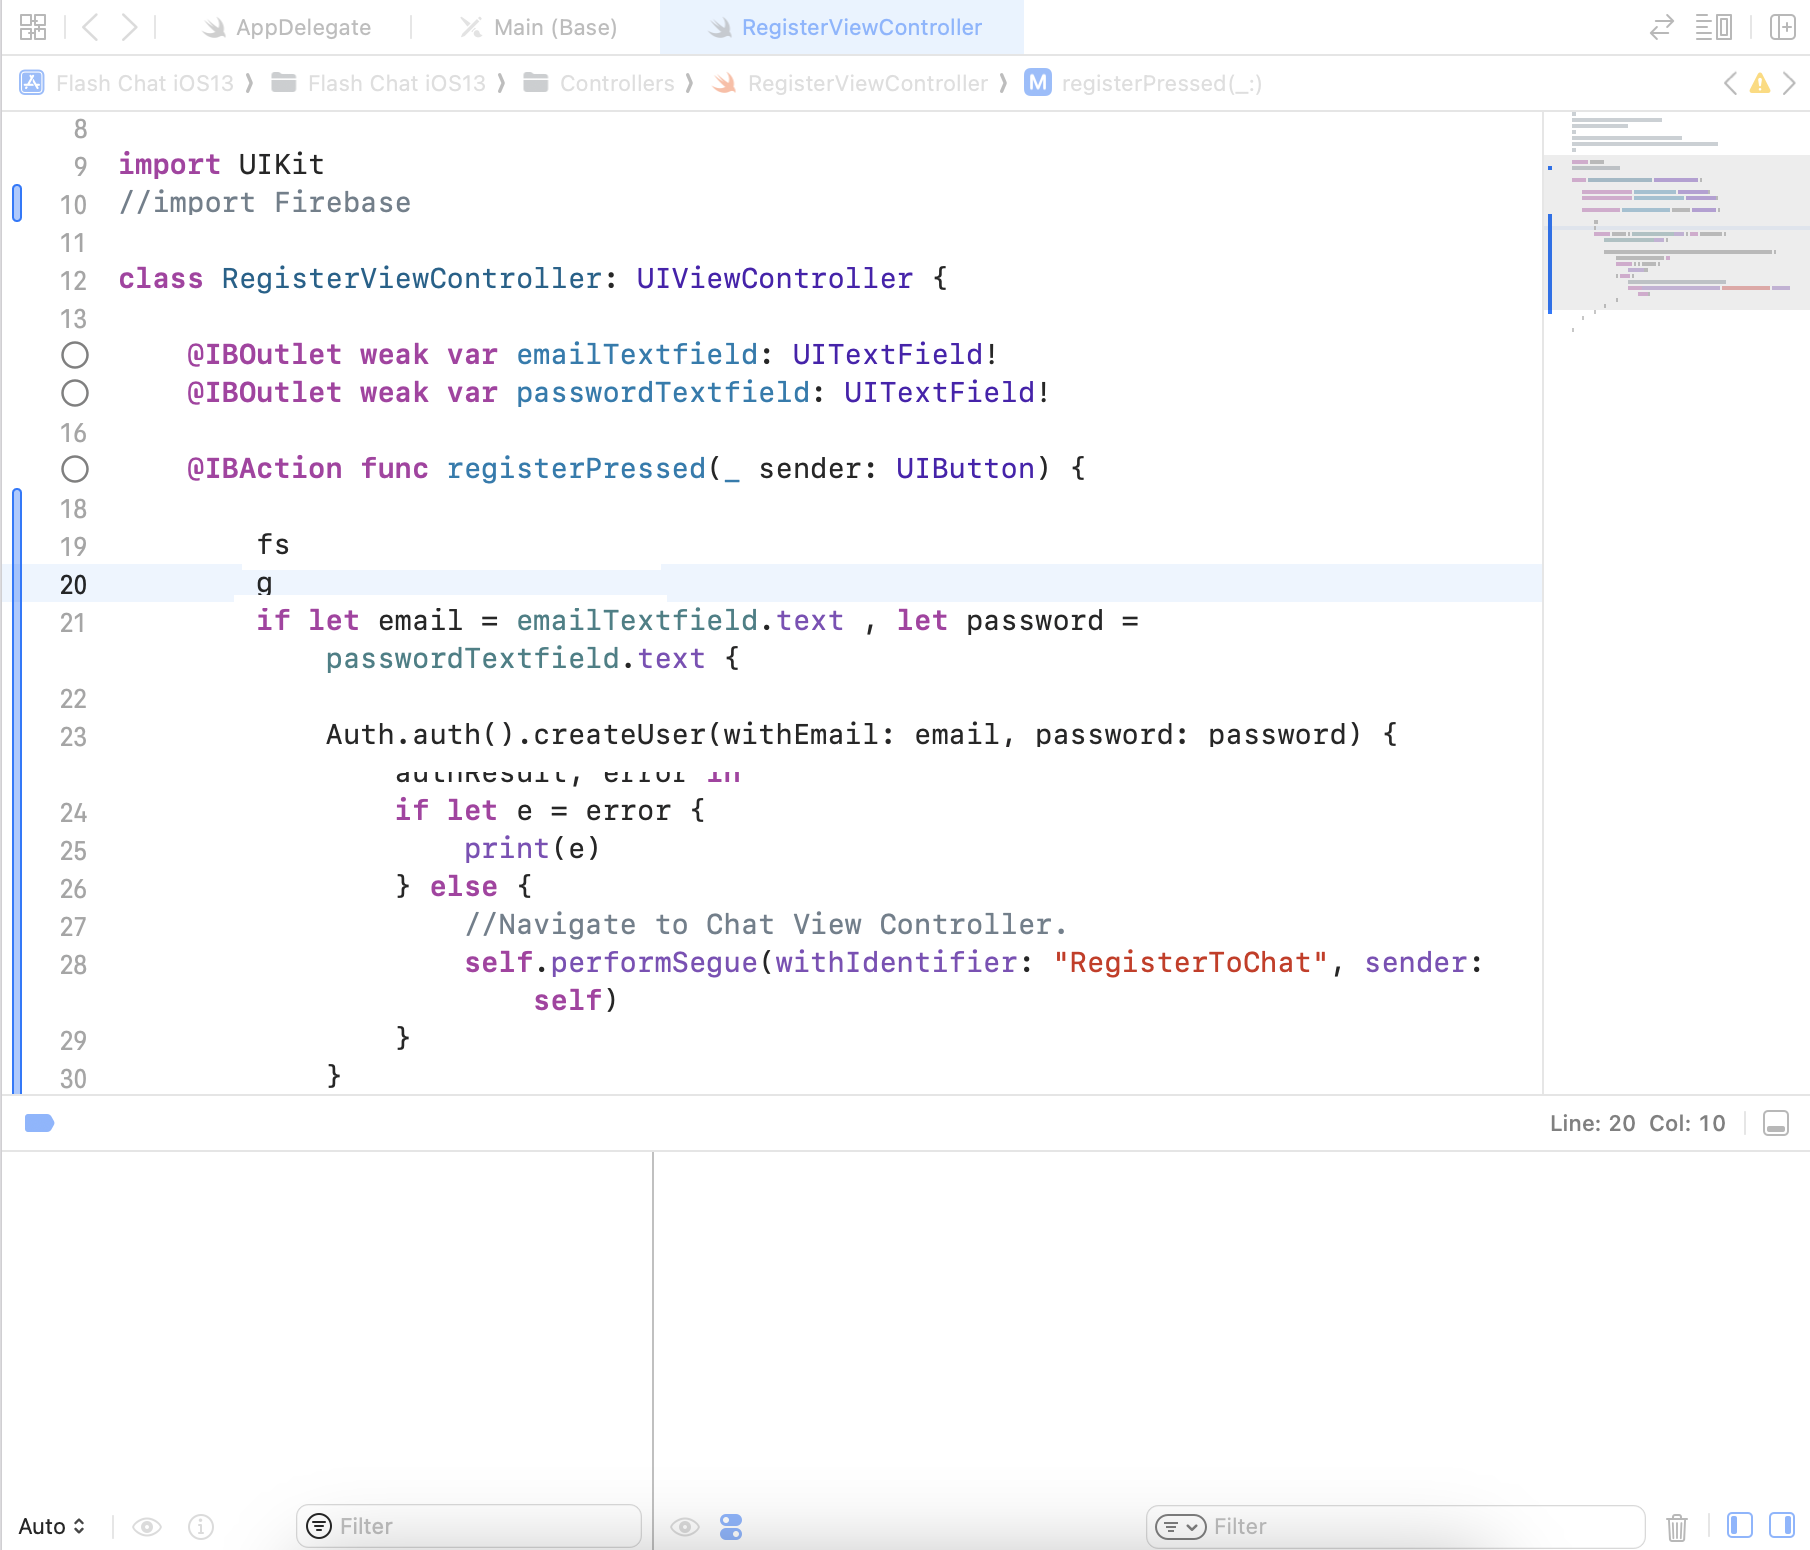The height and width of the screenshot is (1550, 1810).
Task: Toggle the blue breakpoint activation tag
Action: (x=39, y=1123)
